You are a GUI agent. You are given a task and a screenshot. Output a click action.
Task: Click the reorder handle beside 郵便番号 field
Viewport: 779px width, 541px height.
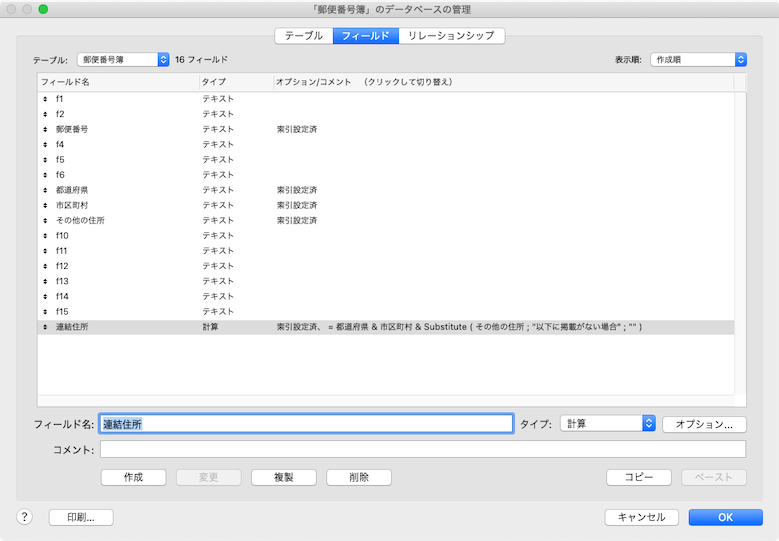click(x=45, y=130)
